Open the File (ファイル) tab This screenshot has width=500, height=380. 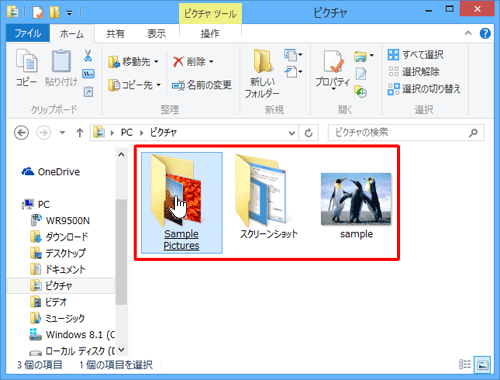point(28,33)
